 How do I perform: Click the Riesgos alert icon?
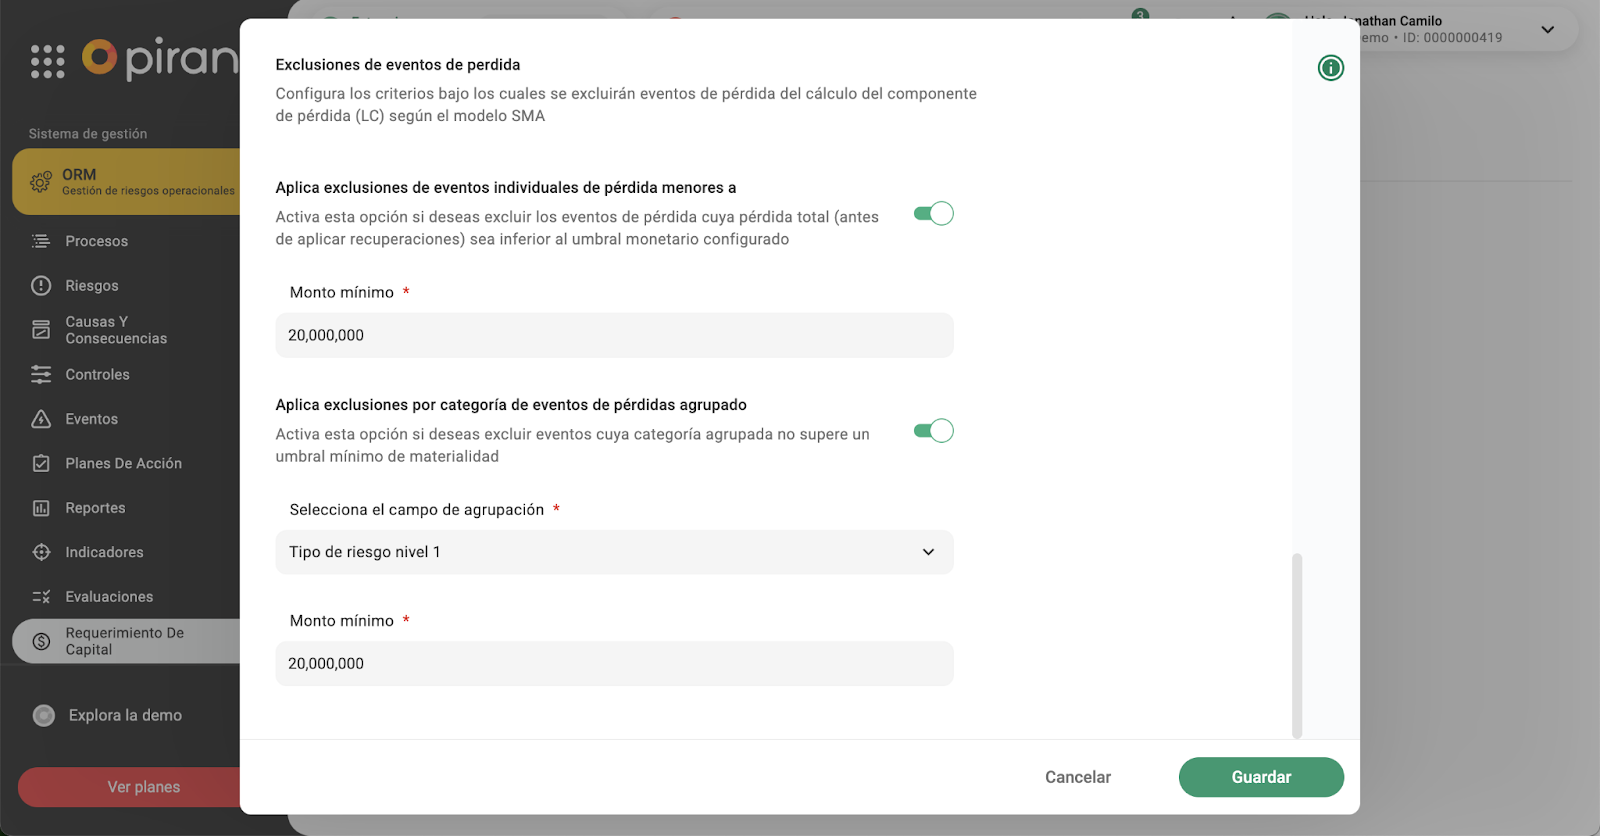[x=41, y=286]
